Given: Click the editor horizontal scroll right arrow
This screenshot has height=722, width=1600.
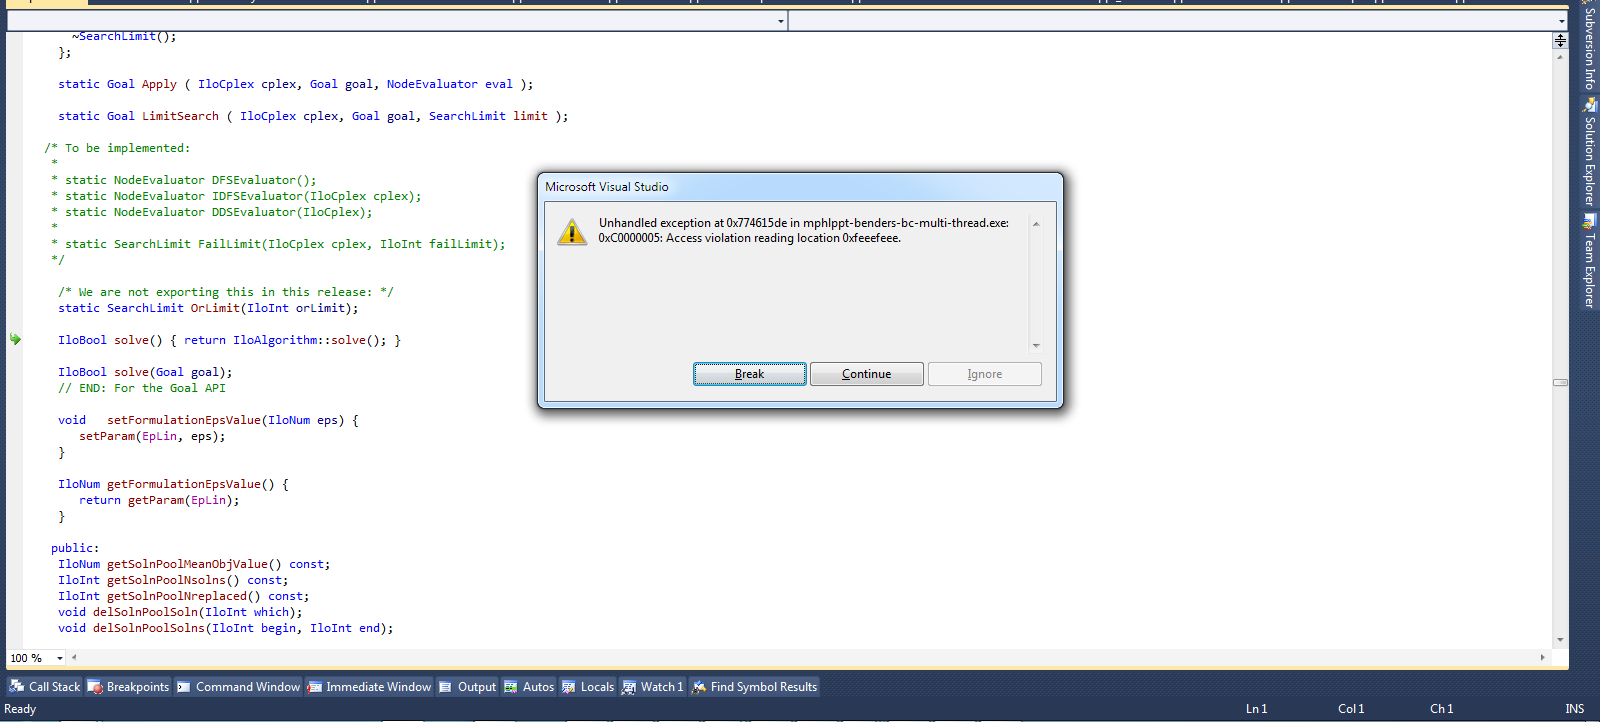Looking at the screenshot, I should point(1543,658).
